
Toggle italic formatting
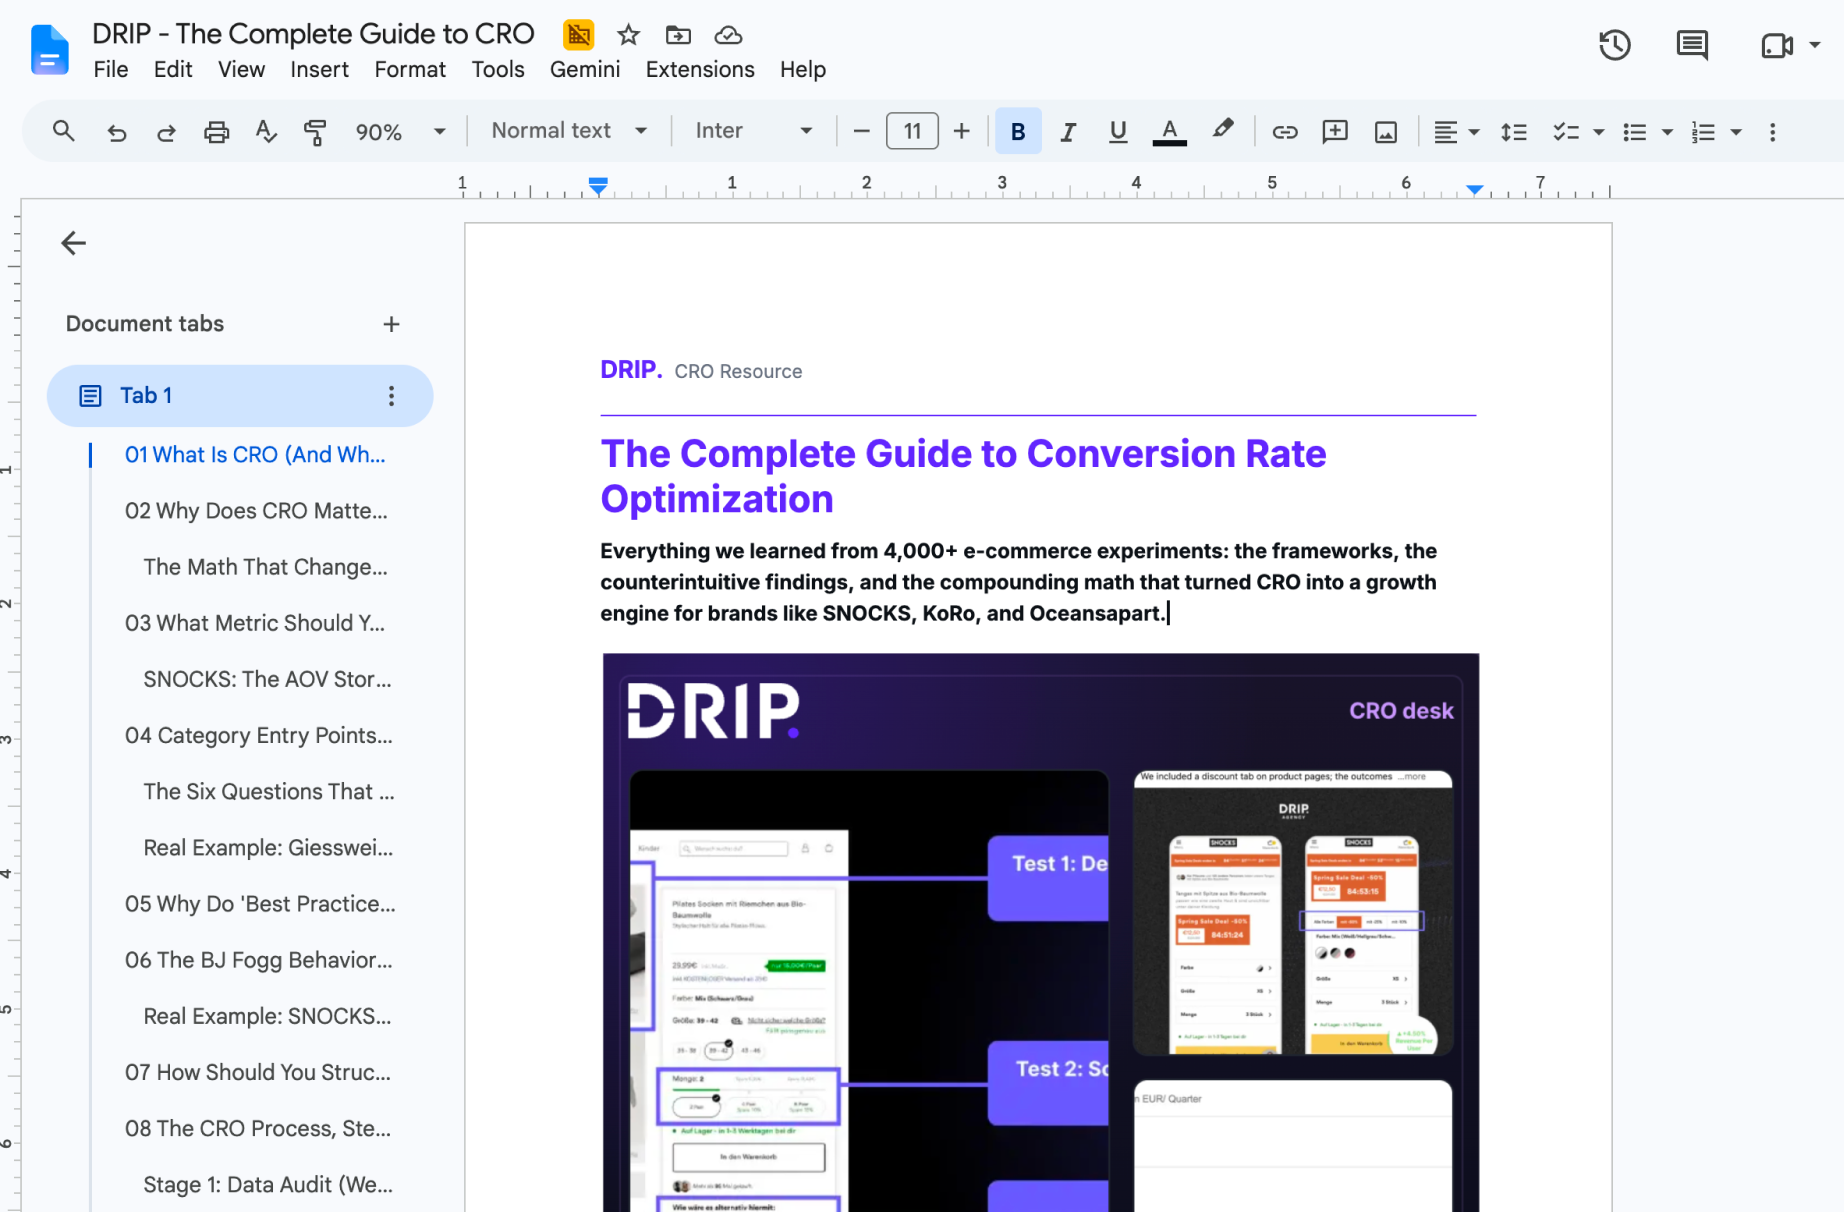(x=1068, y=131)
